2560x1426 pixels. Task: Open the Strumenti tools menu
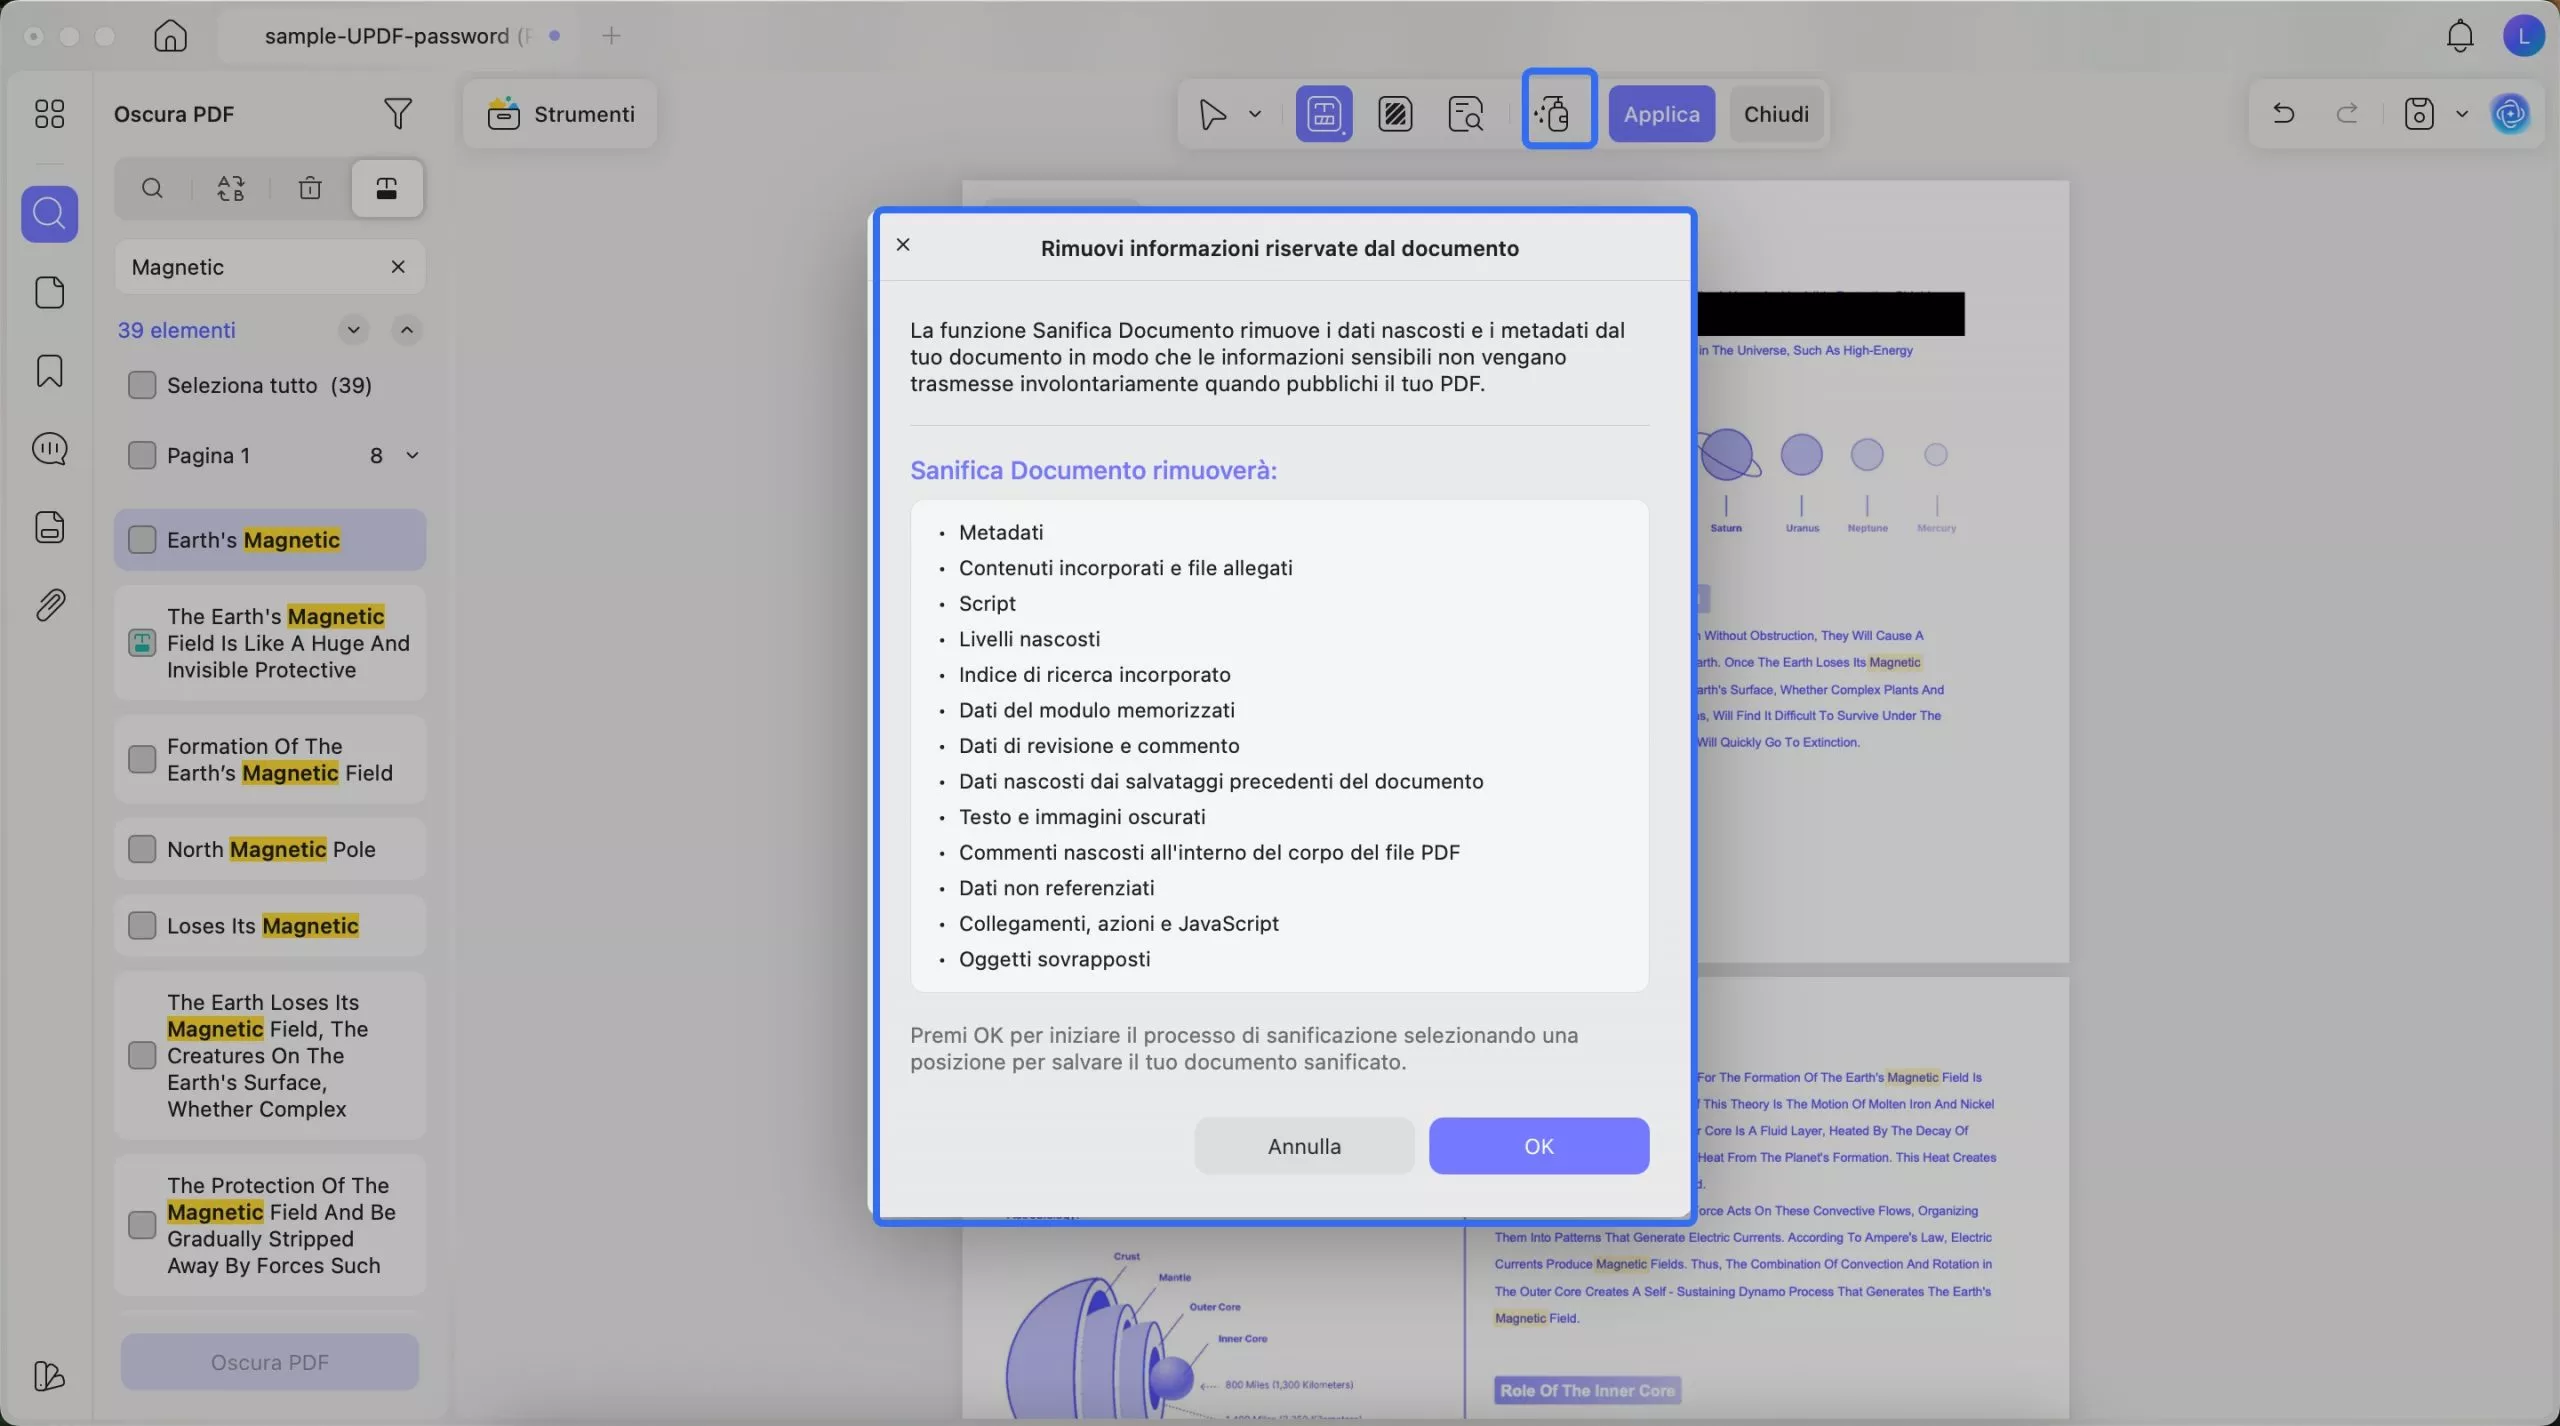click(560, 114)
